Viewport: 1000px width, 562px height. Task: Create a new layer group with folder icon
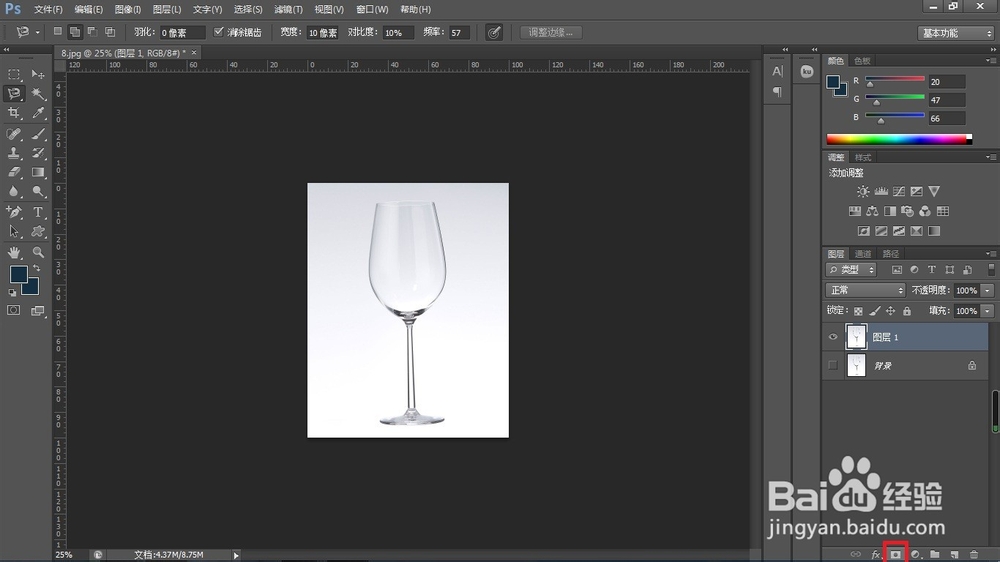point(935,554)
